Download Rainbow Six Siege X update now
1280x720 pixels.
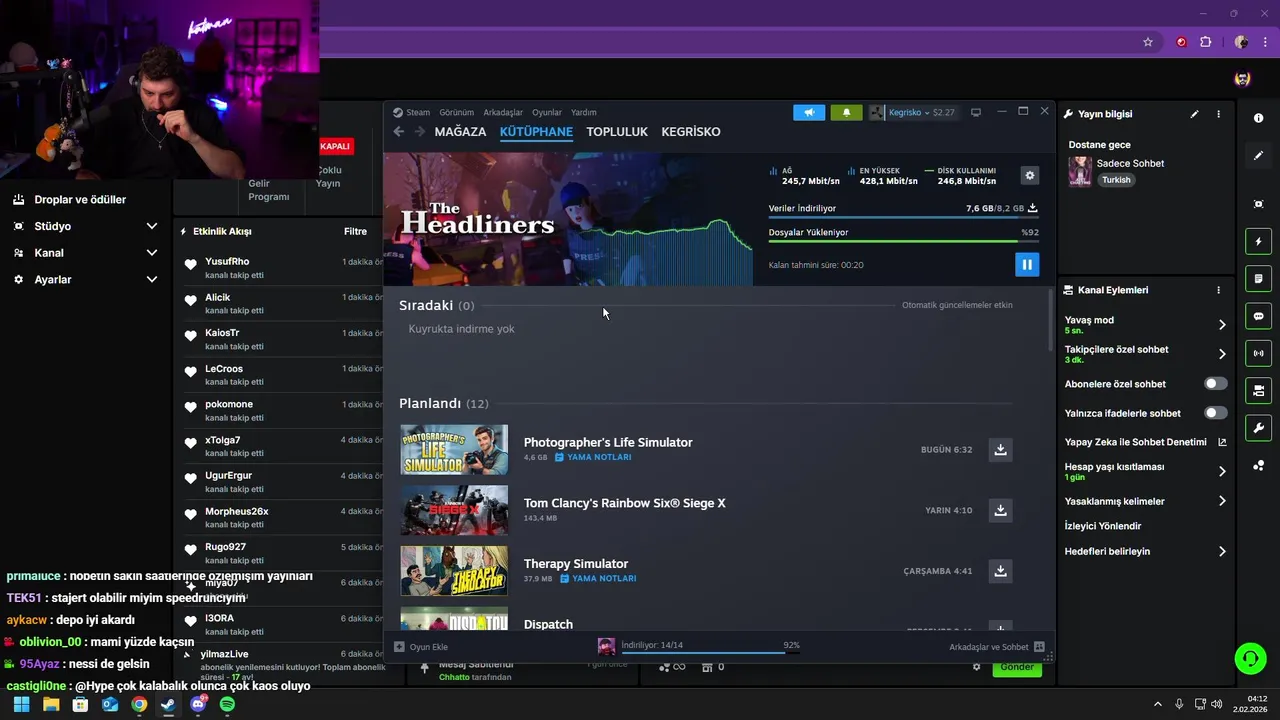pos(1000,510)
